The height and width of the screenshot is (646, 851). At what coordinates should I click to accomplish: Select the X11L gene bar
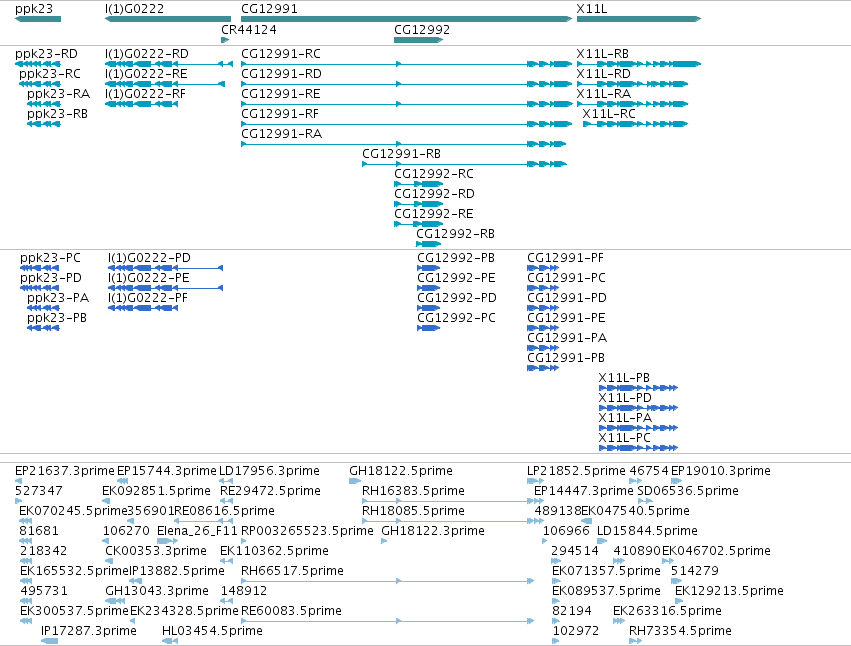click(x=639, y=19)
